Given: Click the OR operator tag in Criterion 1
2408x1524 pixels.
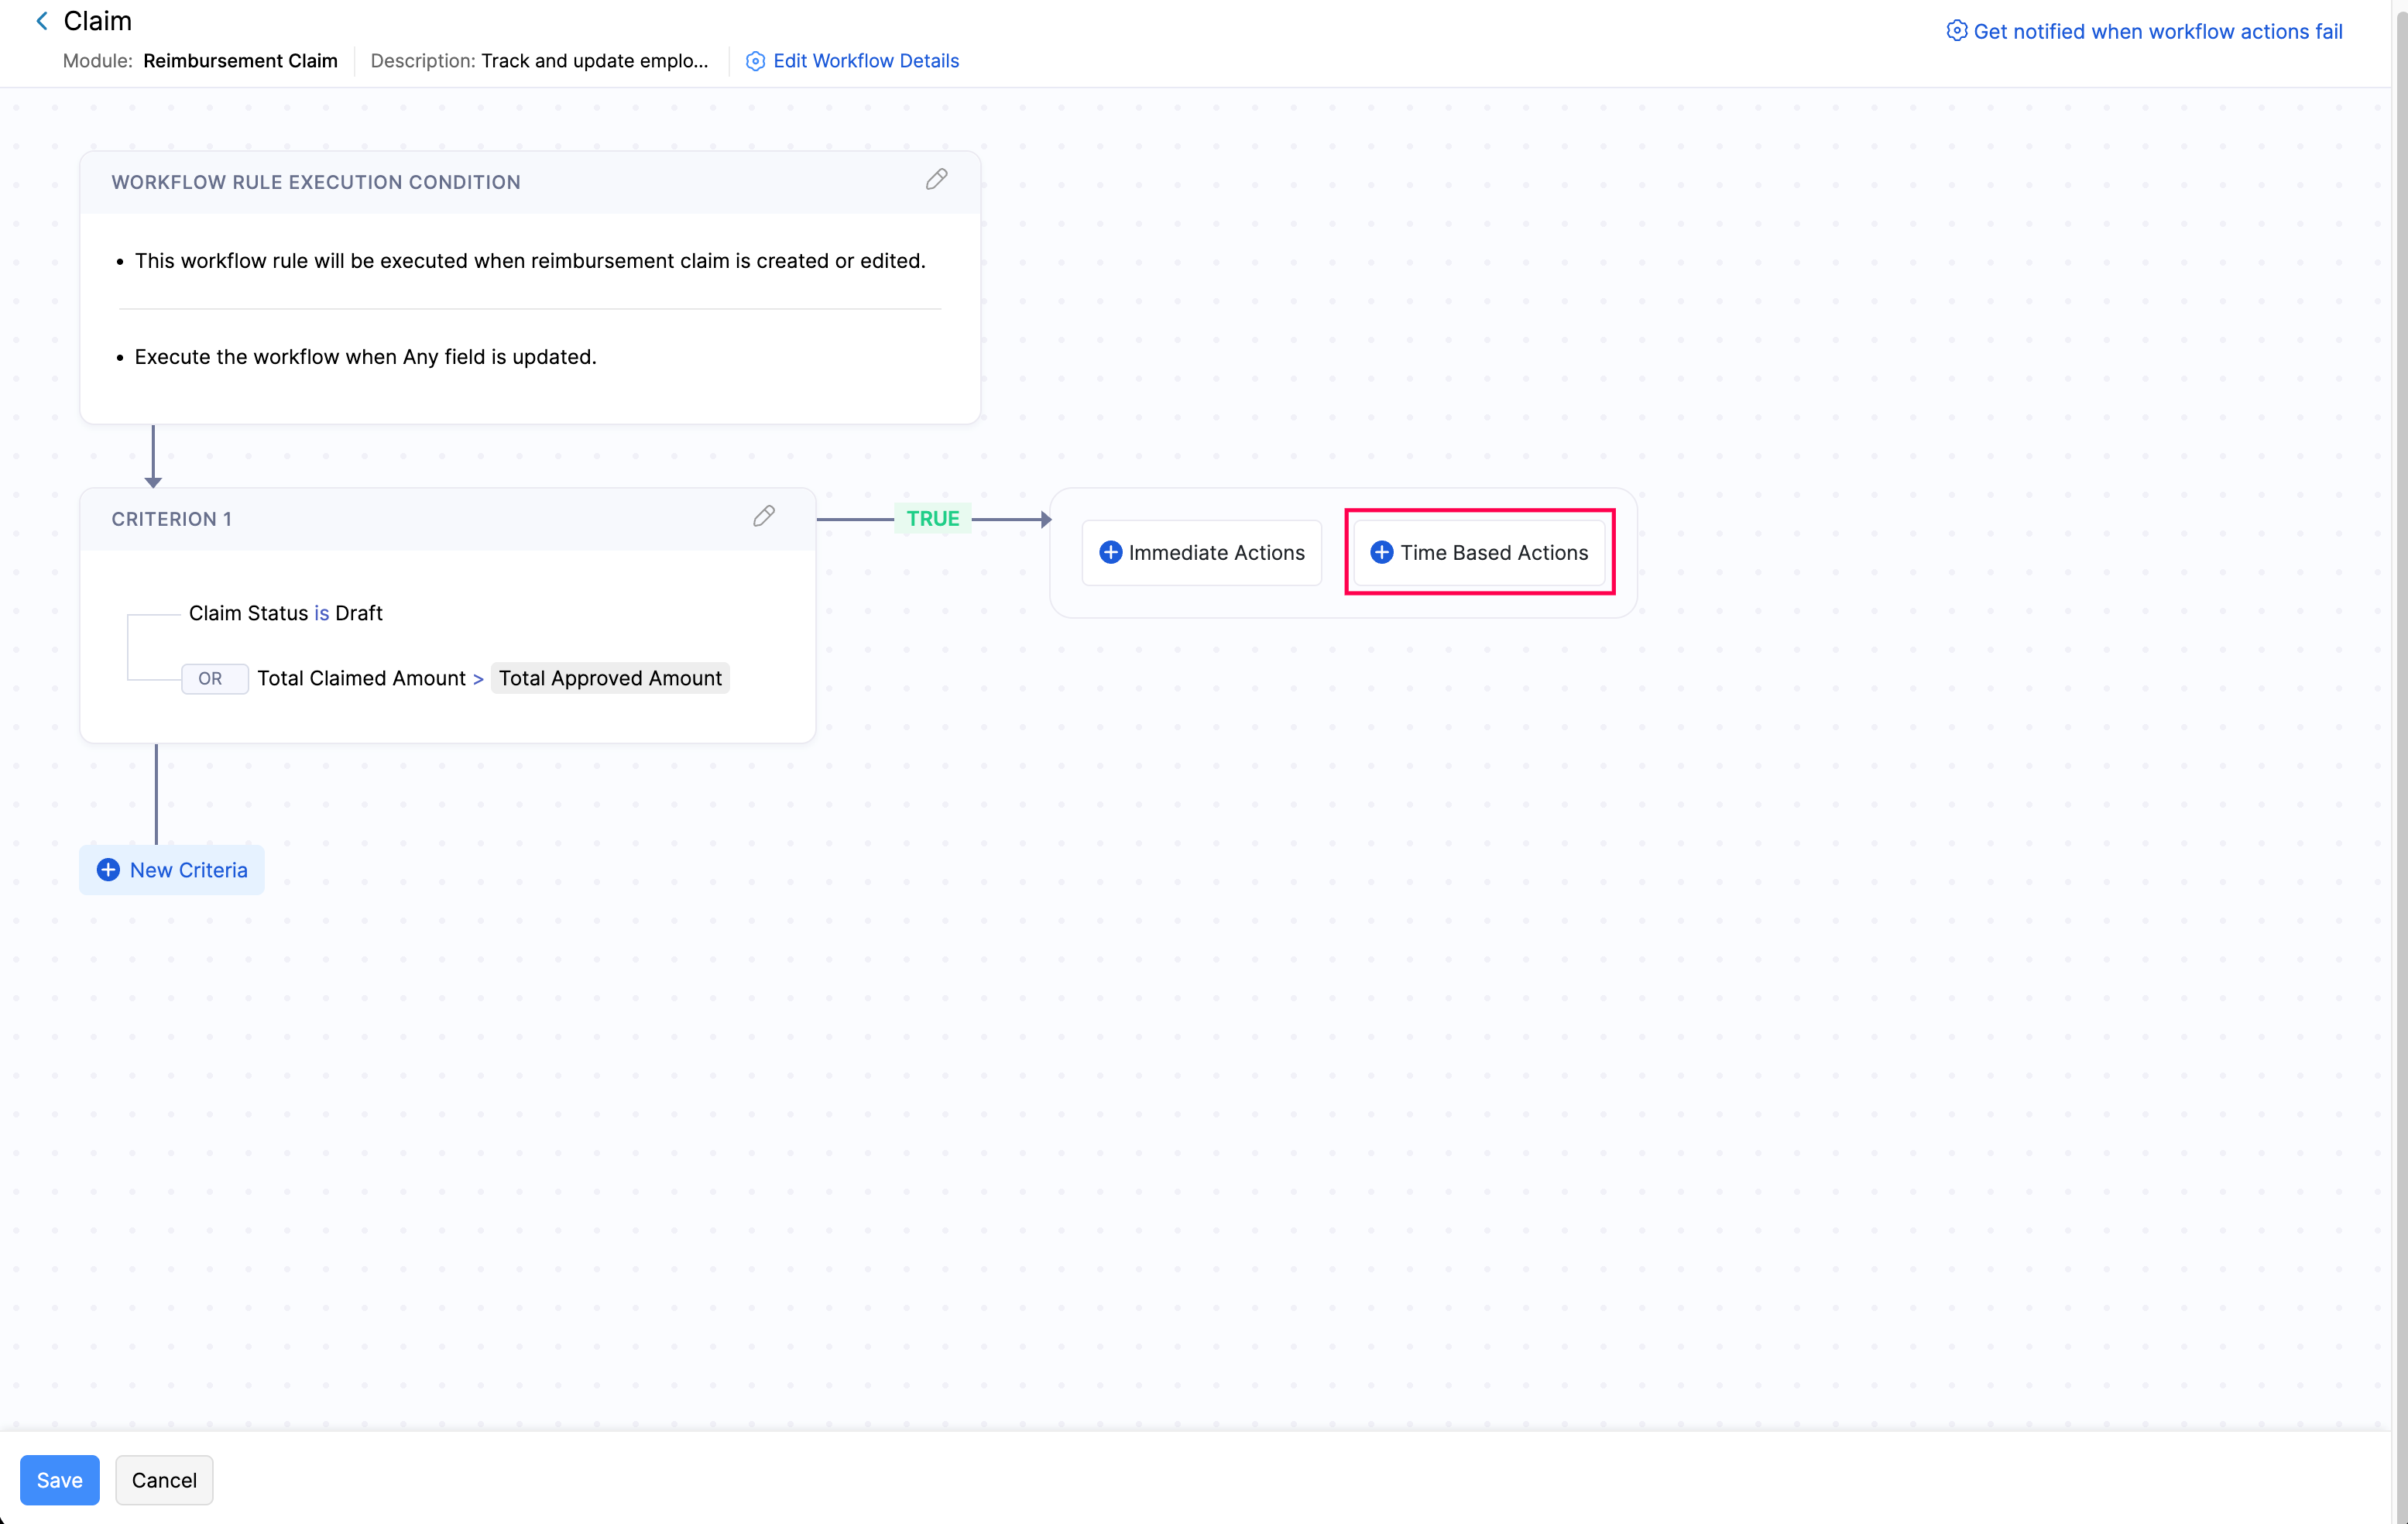Looking at the screenshot, I should [214, 678].
